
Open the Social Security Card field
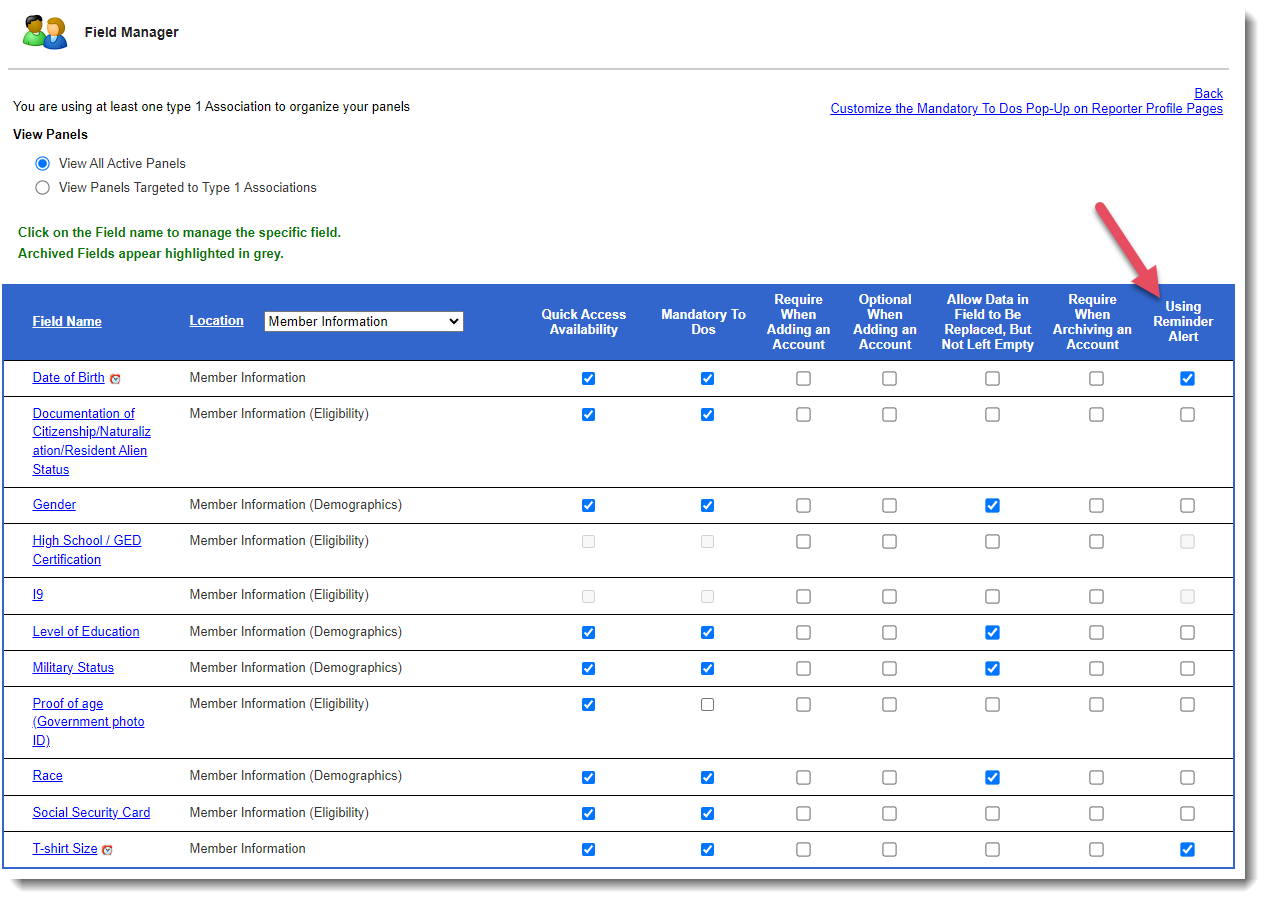coord(91,812)
